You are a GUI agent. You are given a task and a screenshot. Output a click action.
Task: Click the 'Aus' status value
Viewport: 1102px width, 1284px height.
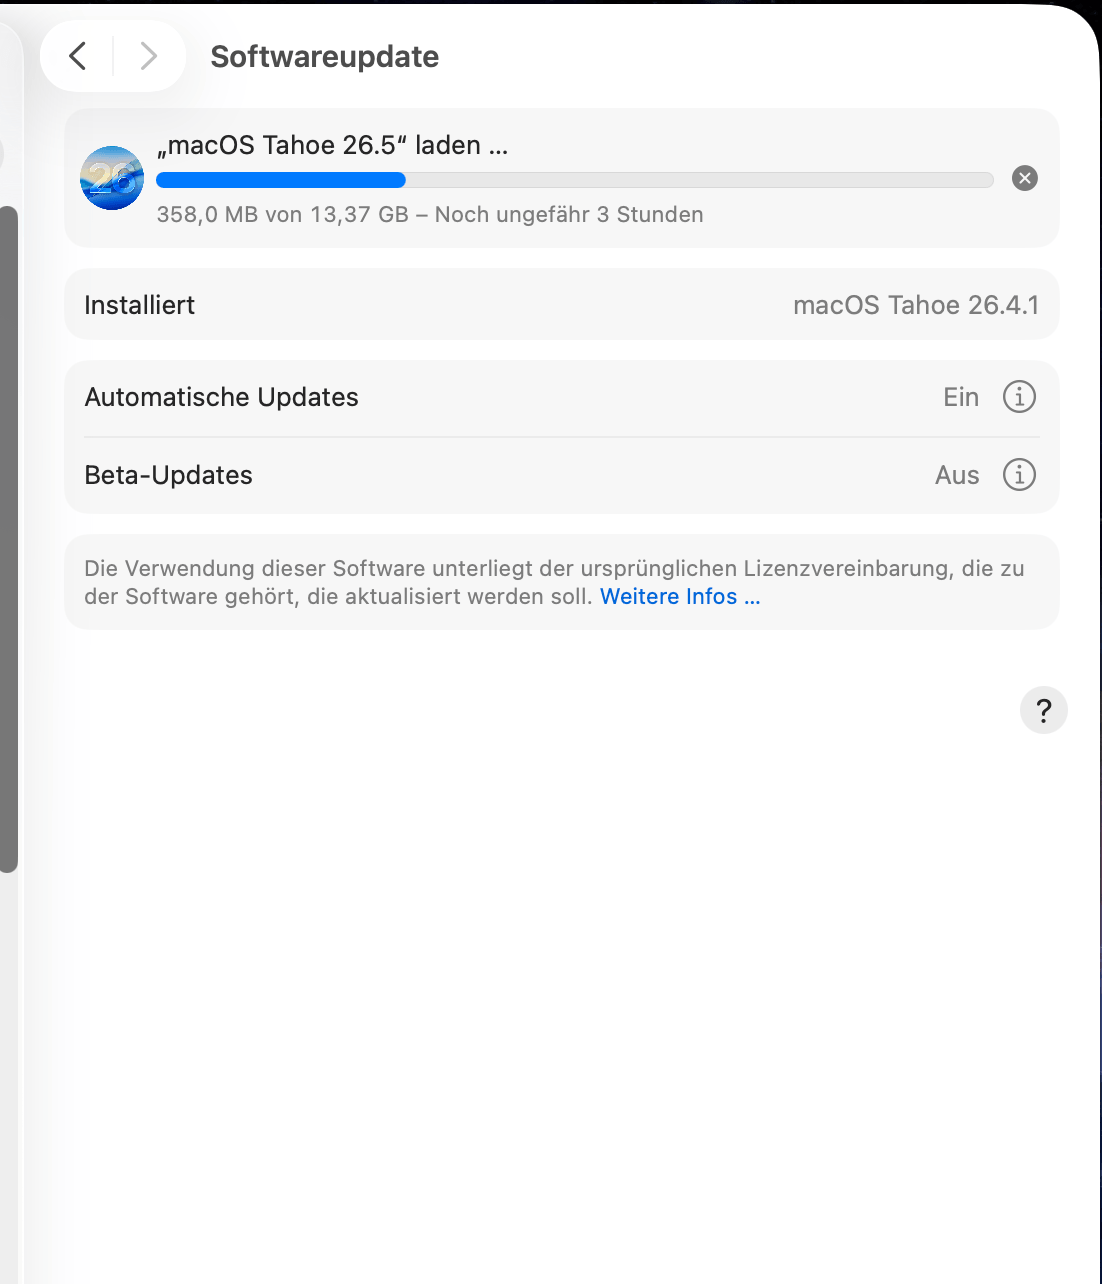(x=957, y=475)
